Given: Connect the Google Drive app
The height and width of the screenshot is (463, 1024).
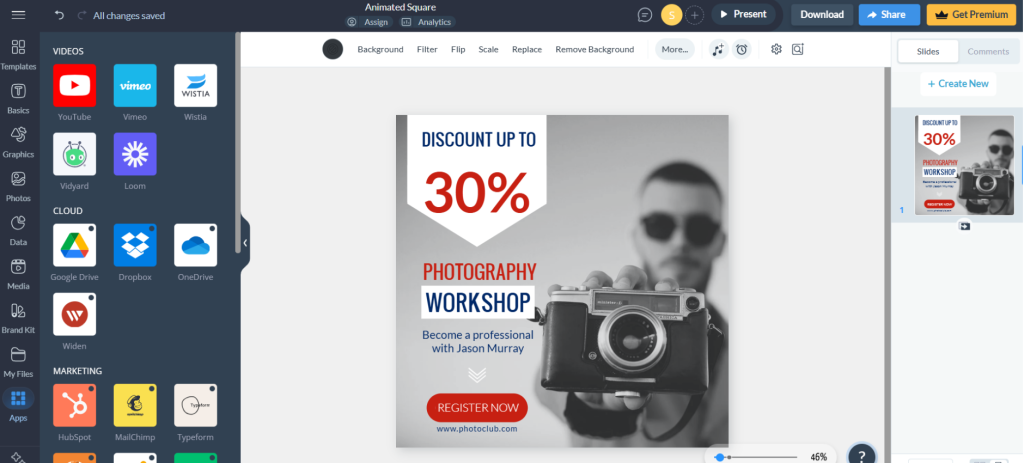Looking at the screenshot, I should (74, 245).
